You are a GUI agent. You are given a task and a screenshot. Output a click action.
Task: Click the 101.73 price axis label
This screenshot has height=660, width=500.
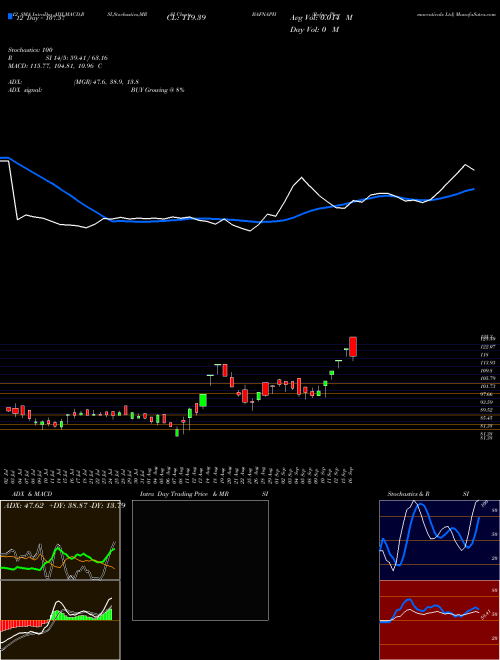(x=487, y=386)
